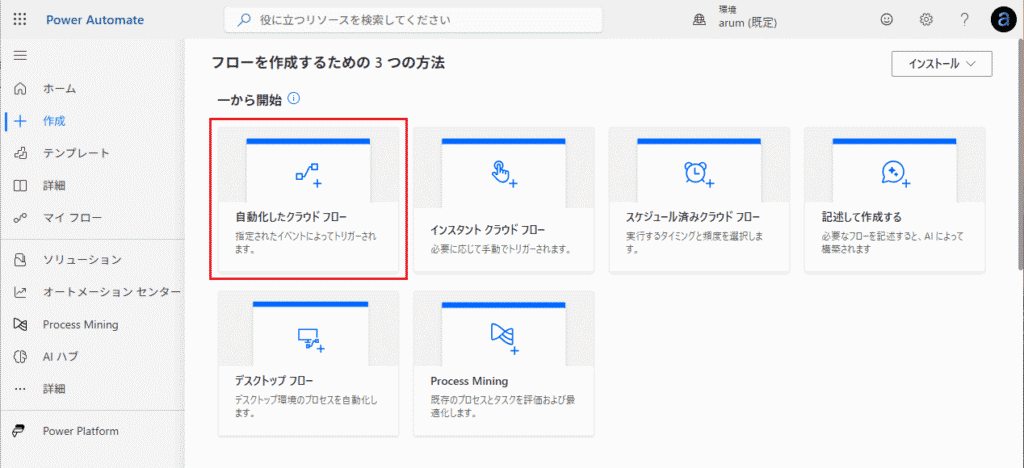The image size is (1024, 468).
Task: Open the settings gear icon
Action: coord(926,20)
